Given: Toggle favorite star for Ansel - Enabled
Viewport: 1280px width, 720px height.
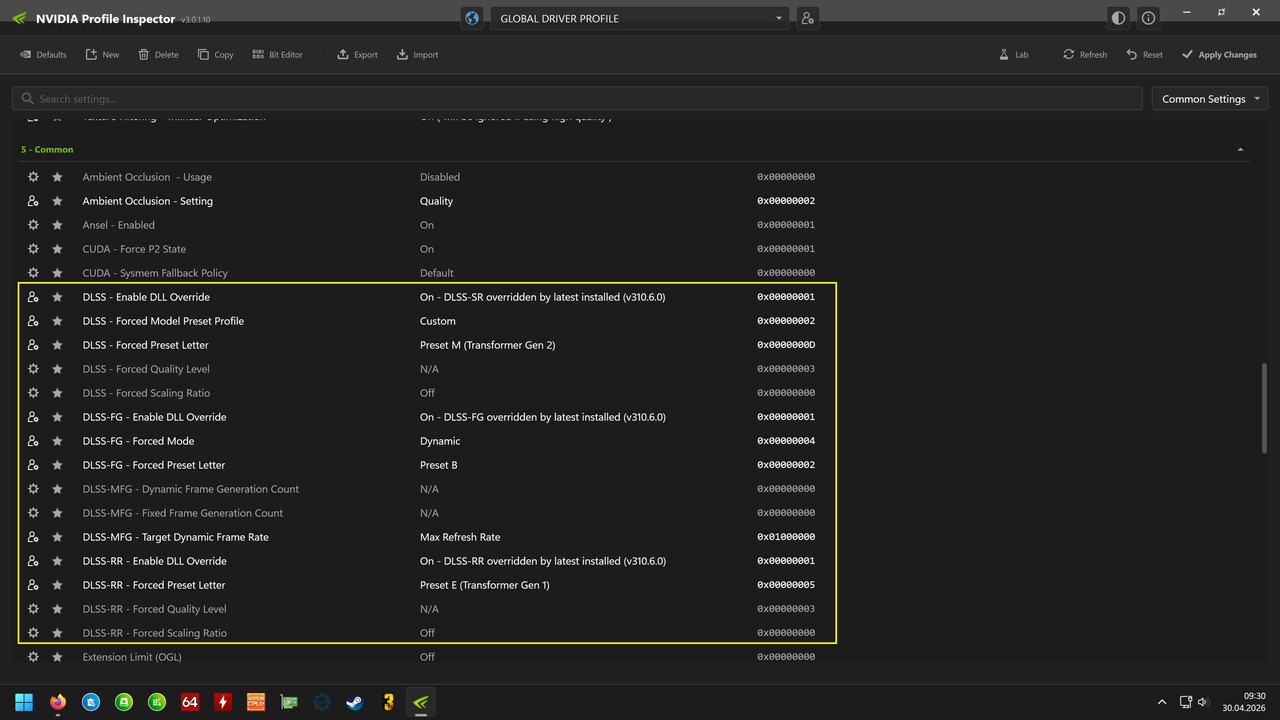Looking at the screenshot, I should pyautogui.click(x=57, y=225).
